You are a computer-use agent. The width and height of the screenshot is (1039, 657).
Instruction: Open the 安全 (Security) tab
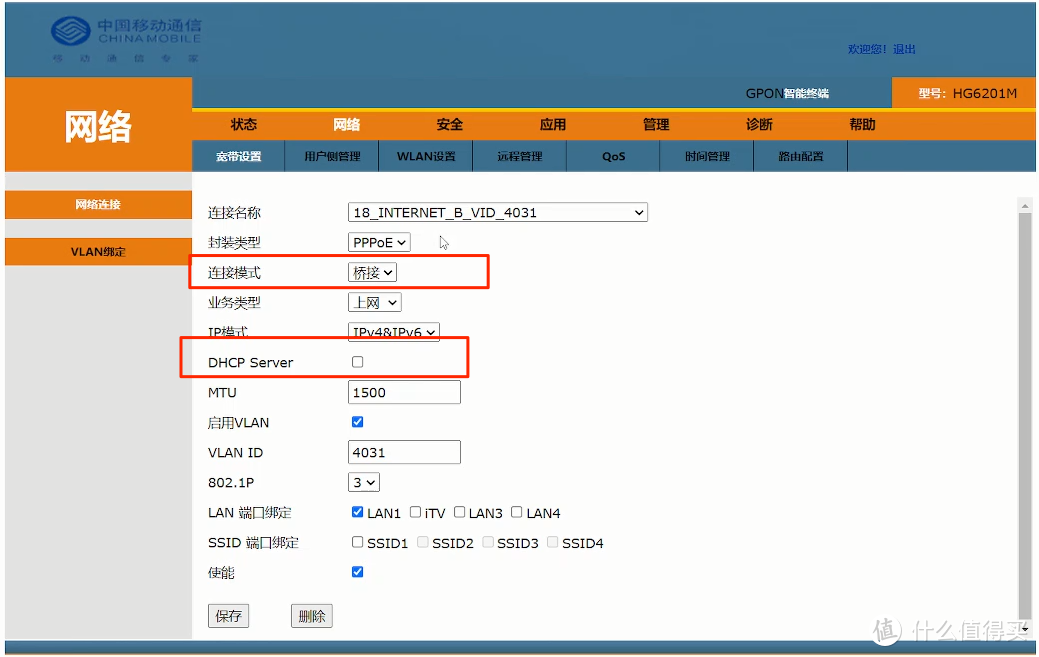click(x=449, y=124)
